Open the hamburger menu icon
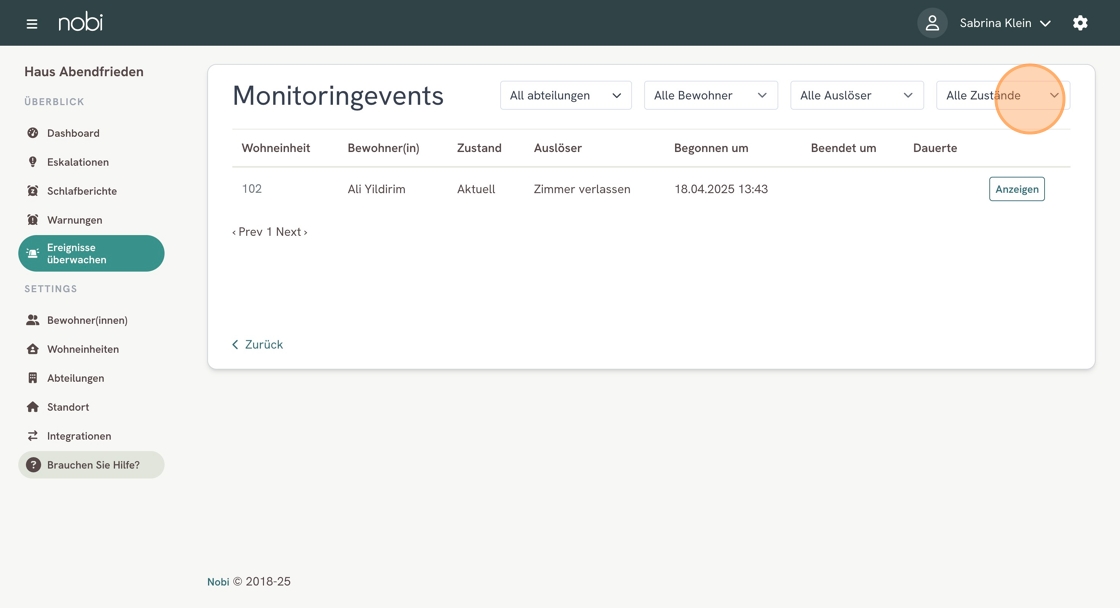The image size is (1120, 608). (x=31, y=24)
